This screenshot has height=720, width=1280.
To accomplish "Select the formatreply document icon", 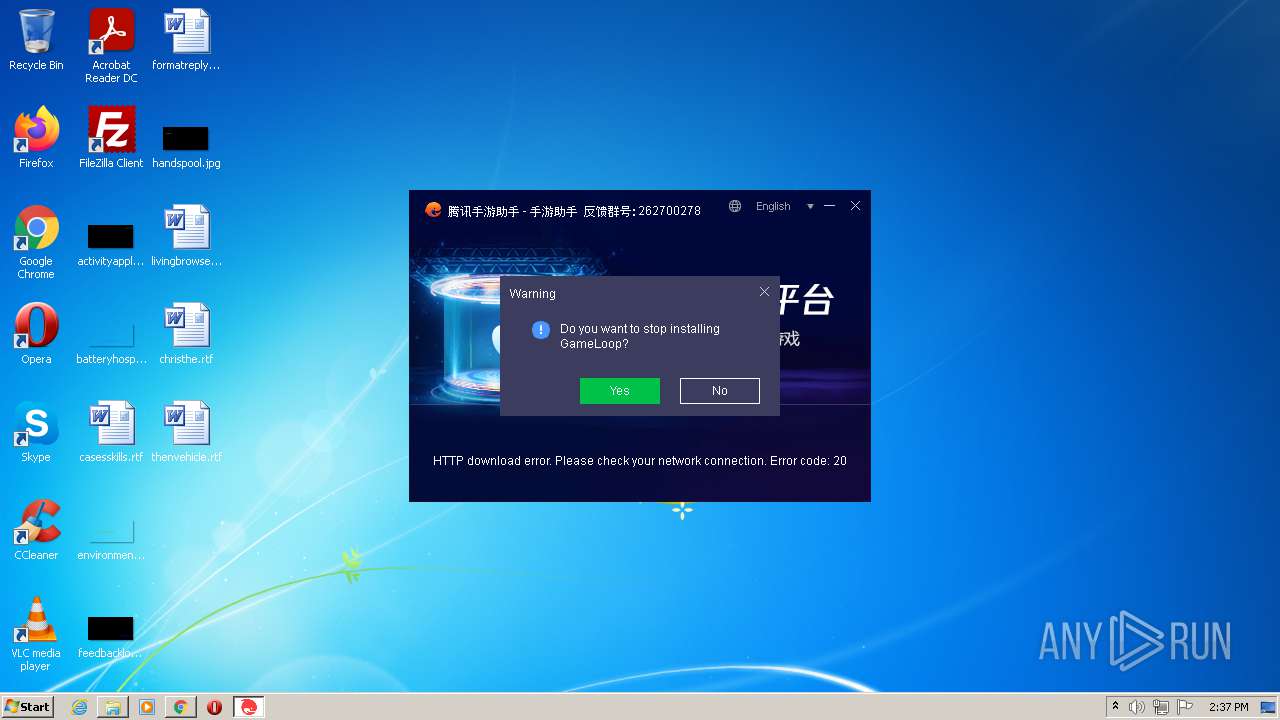I will click(186, 40).
